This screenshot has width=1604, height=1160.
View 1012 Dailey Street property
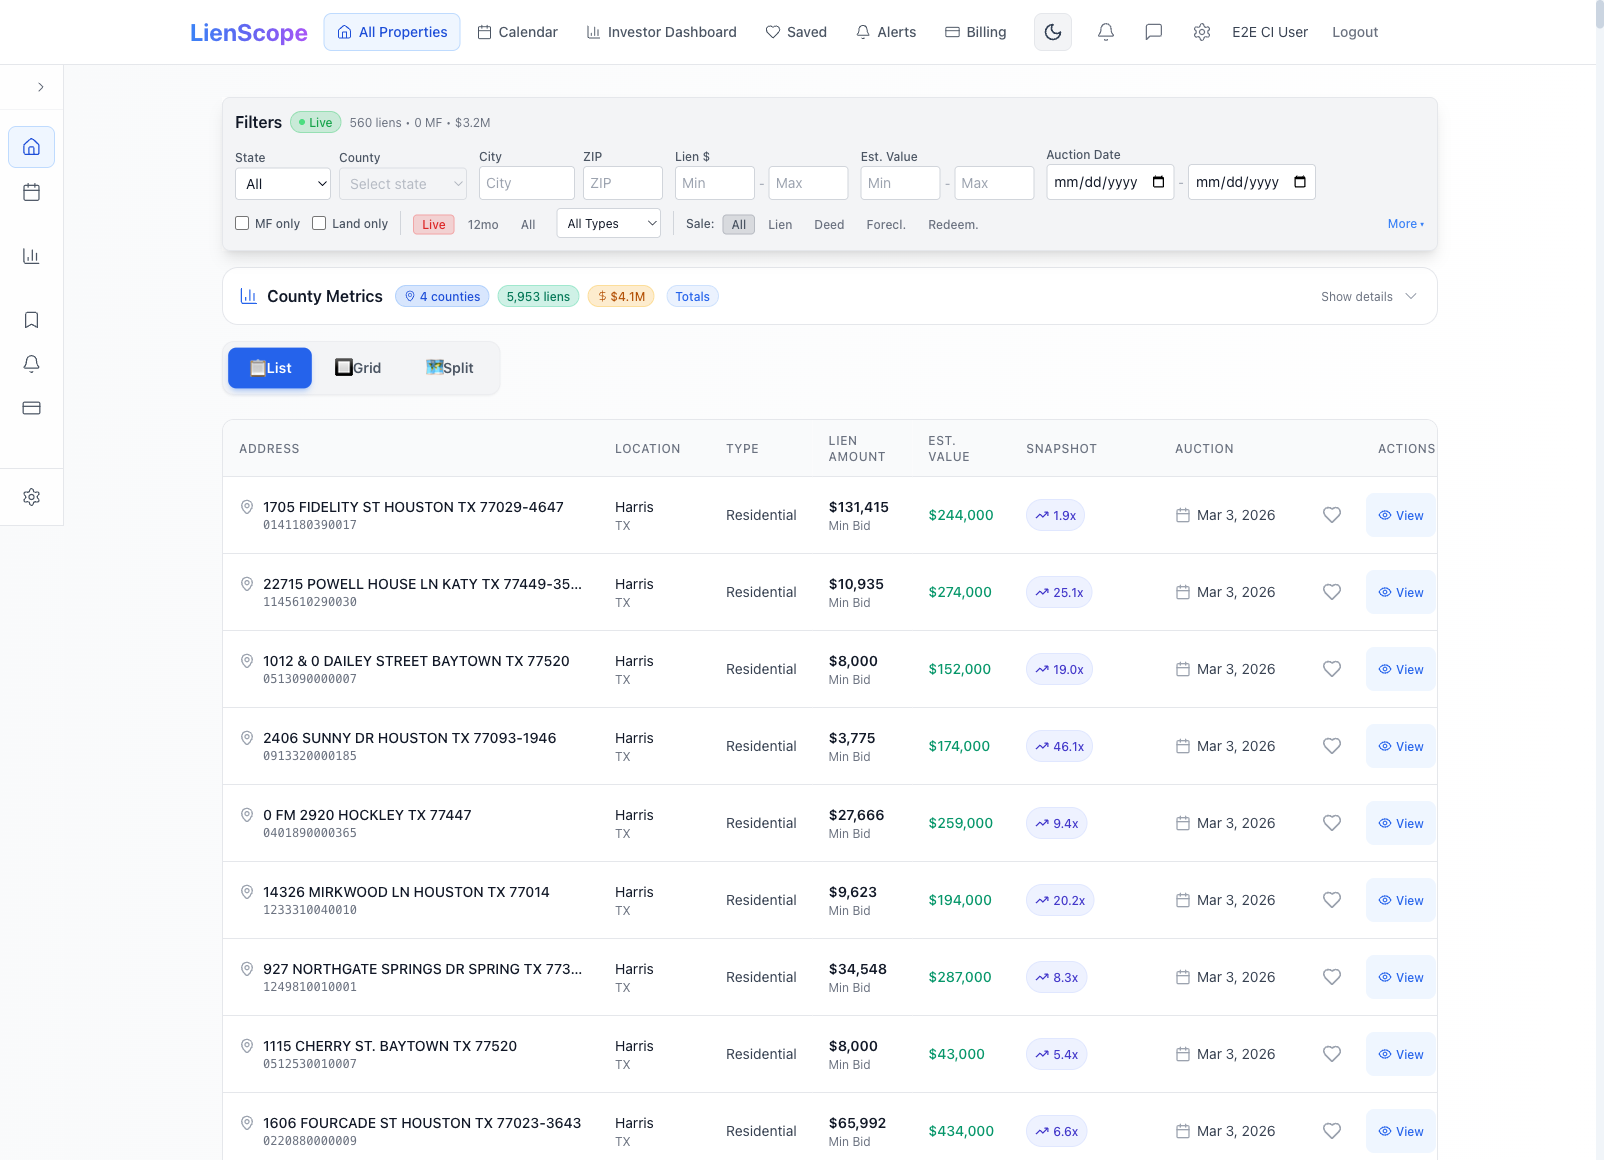click(x=1401, y=669)
